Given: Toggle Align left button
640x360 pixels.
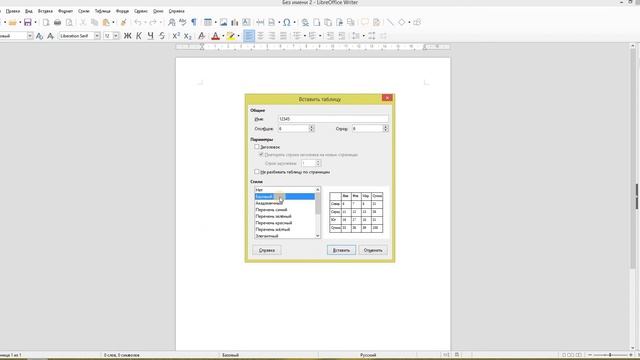Looking at the screenshot, I should coord(249,36).
